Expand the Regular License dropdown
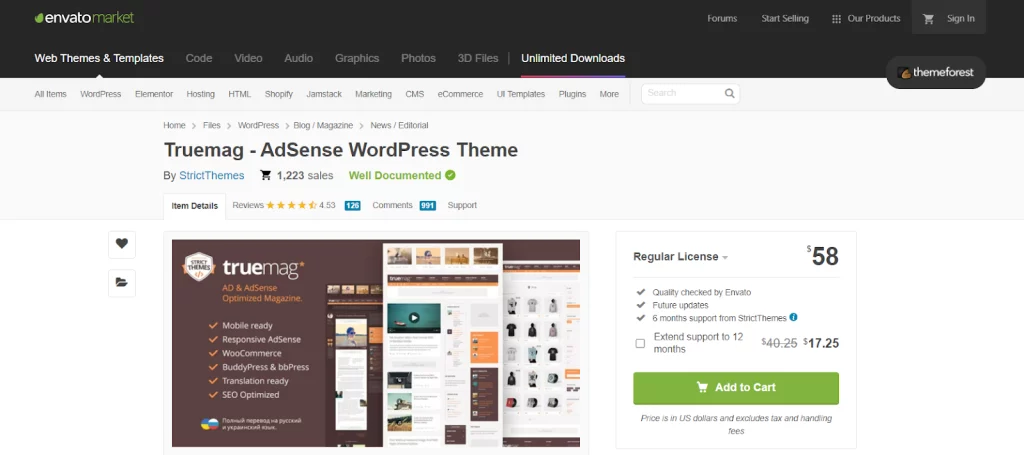 tap(680, 257)
